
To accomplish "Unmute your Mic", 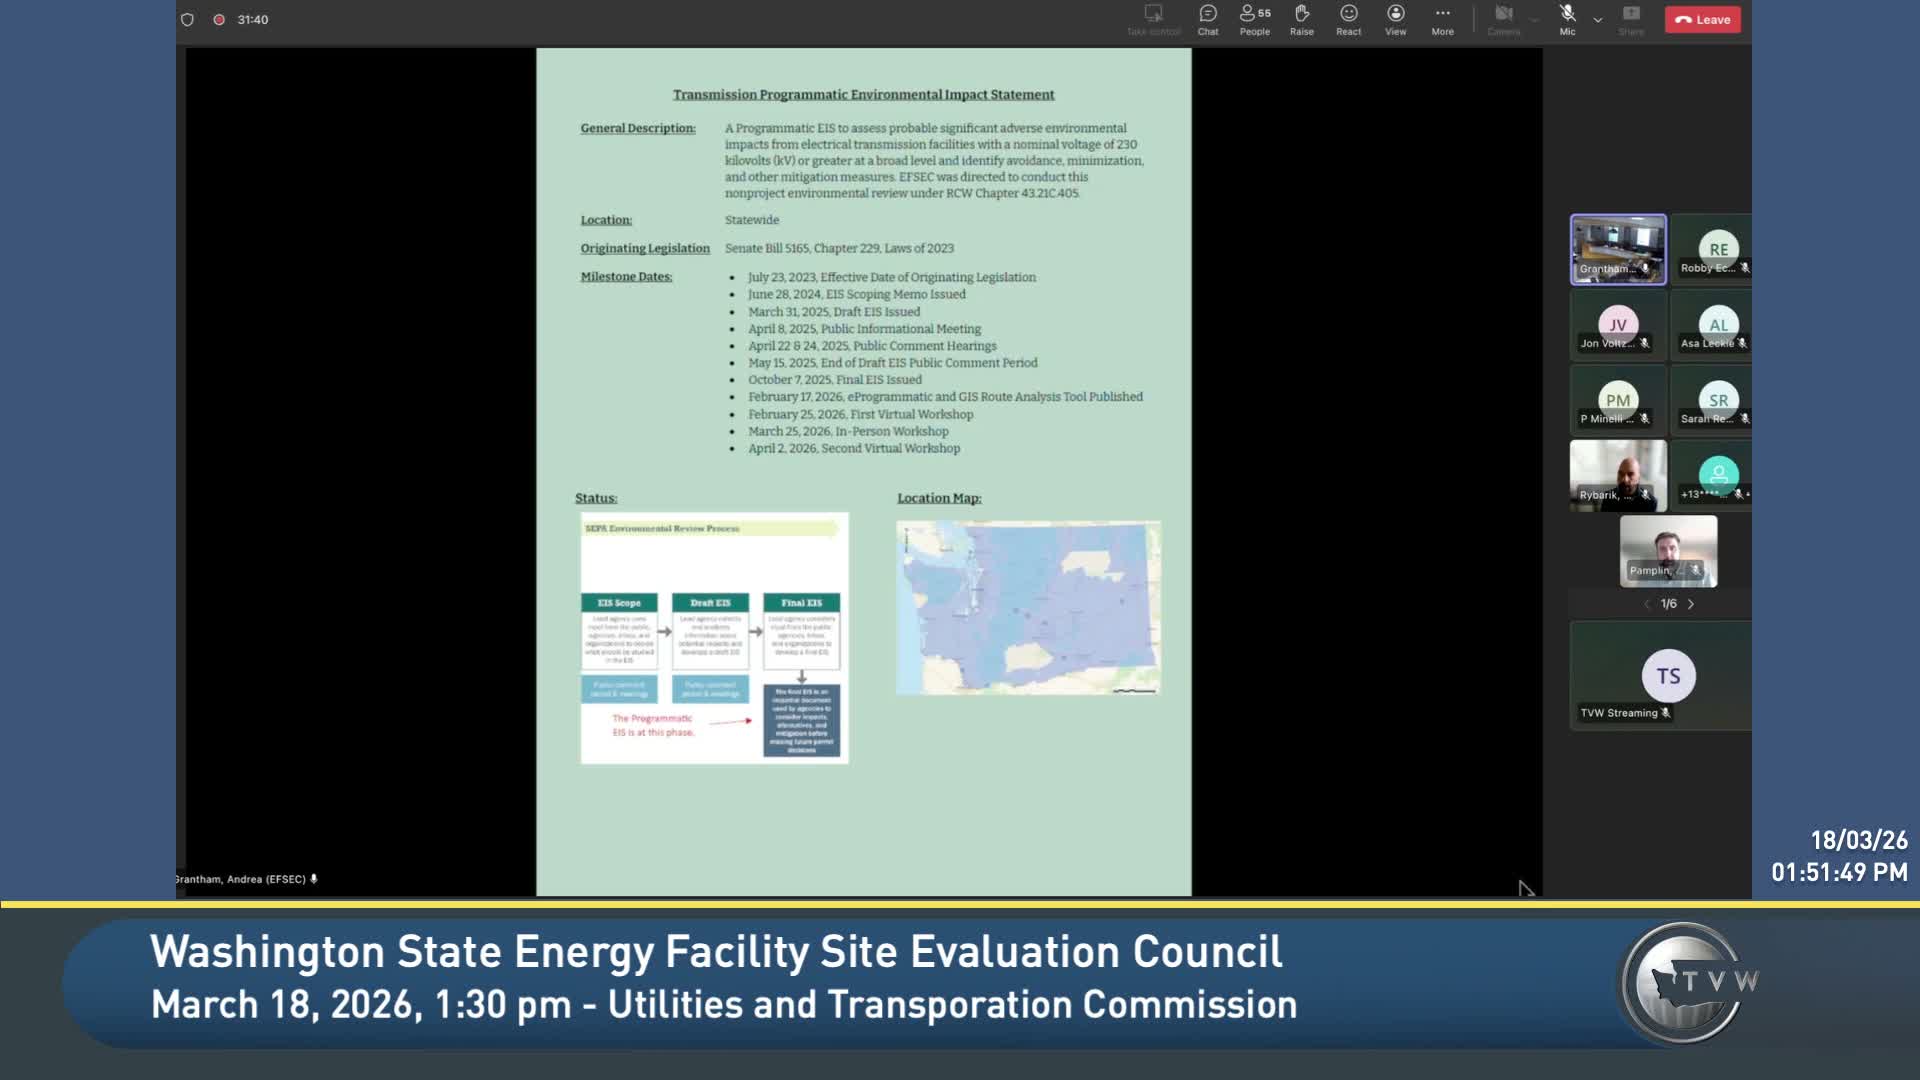I will click(1567, 17).
